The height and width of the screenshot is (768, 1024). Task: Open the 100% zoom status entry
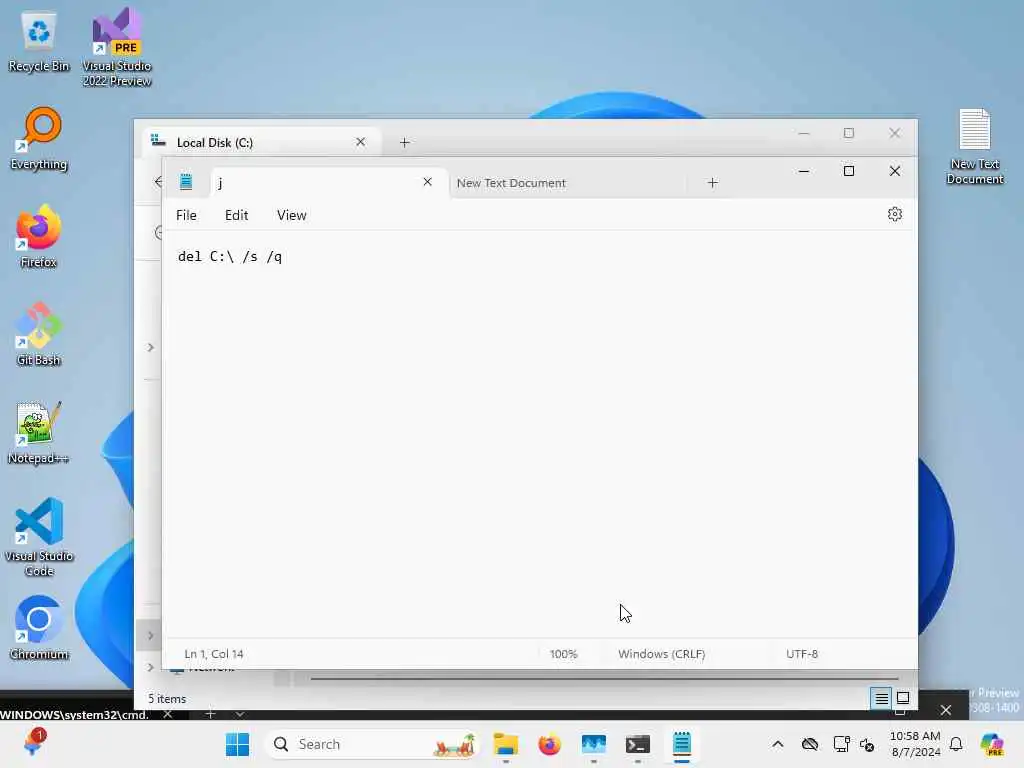(x=564, y=654)
